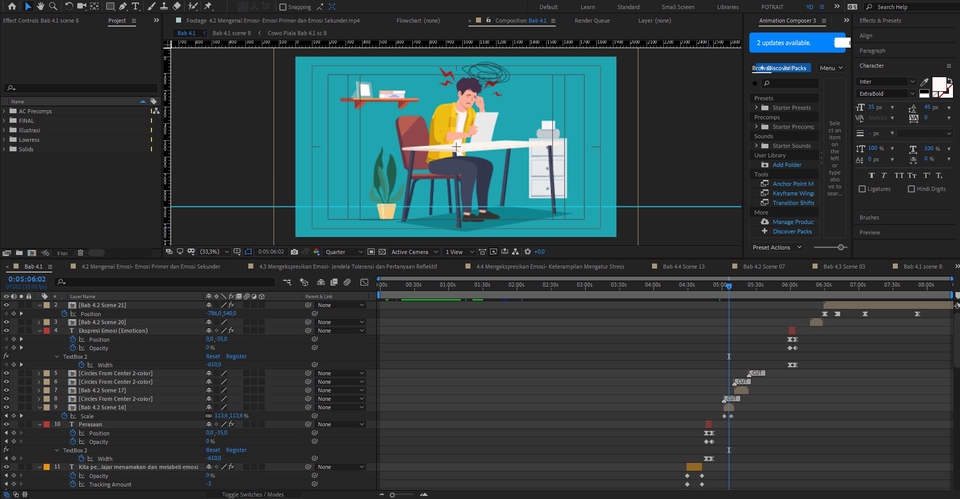Viewport: 960px width, 499px height.
Task: Select the Puppet Pin tool
Action: click(x=208, y=6)
